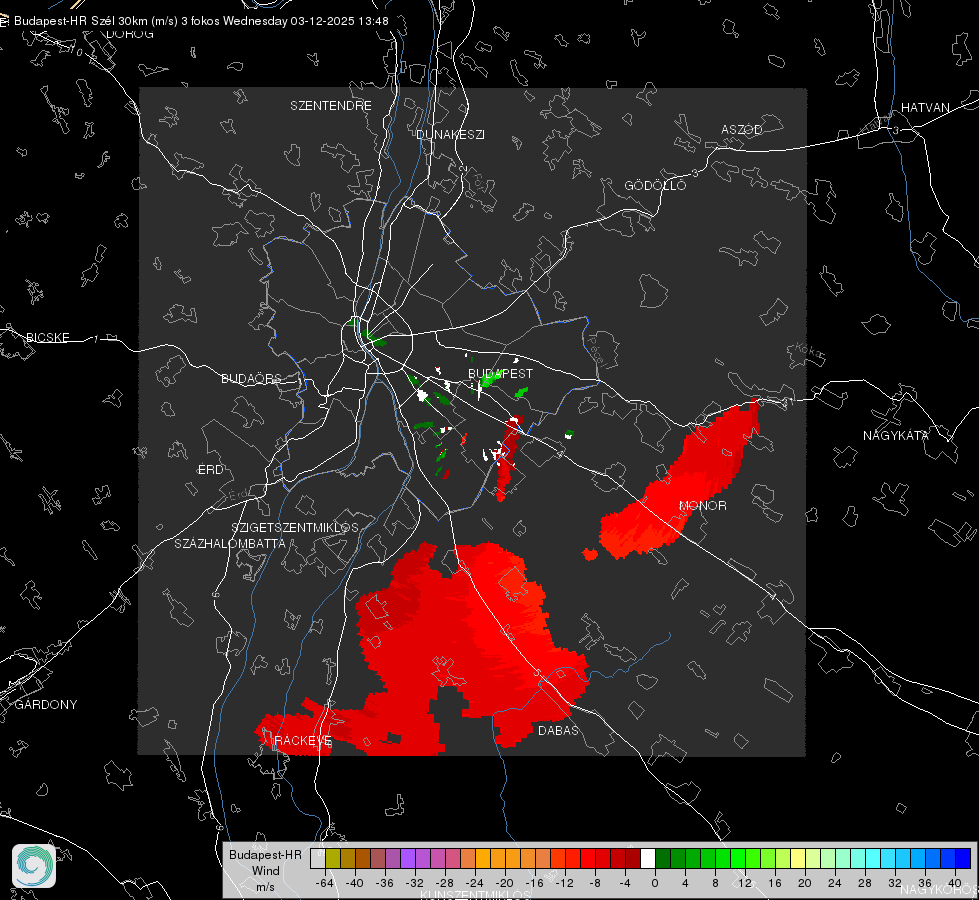The image size is (979, 900).
Task: Click the GÁRDONY town label
Action: click(46, 705)
